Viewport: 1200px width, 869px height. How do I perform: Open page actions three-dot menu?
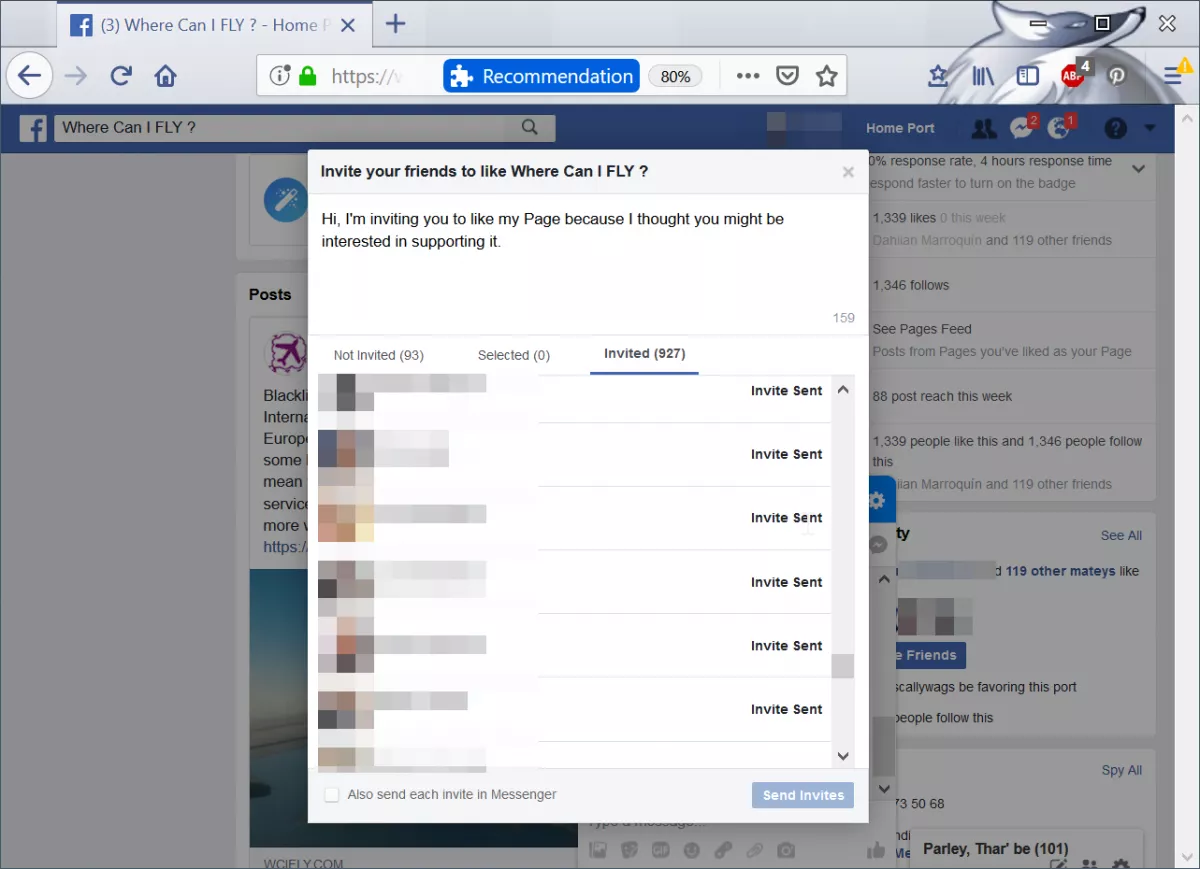(x=748, y=76)
